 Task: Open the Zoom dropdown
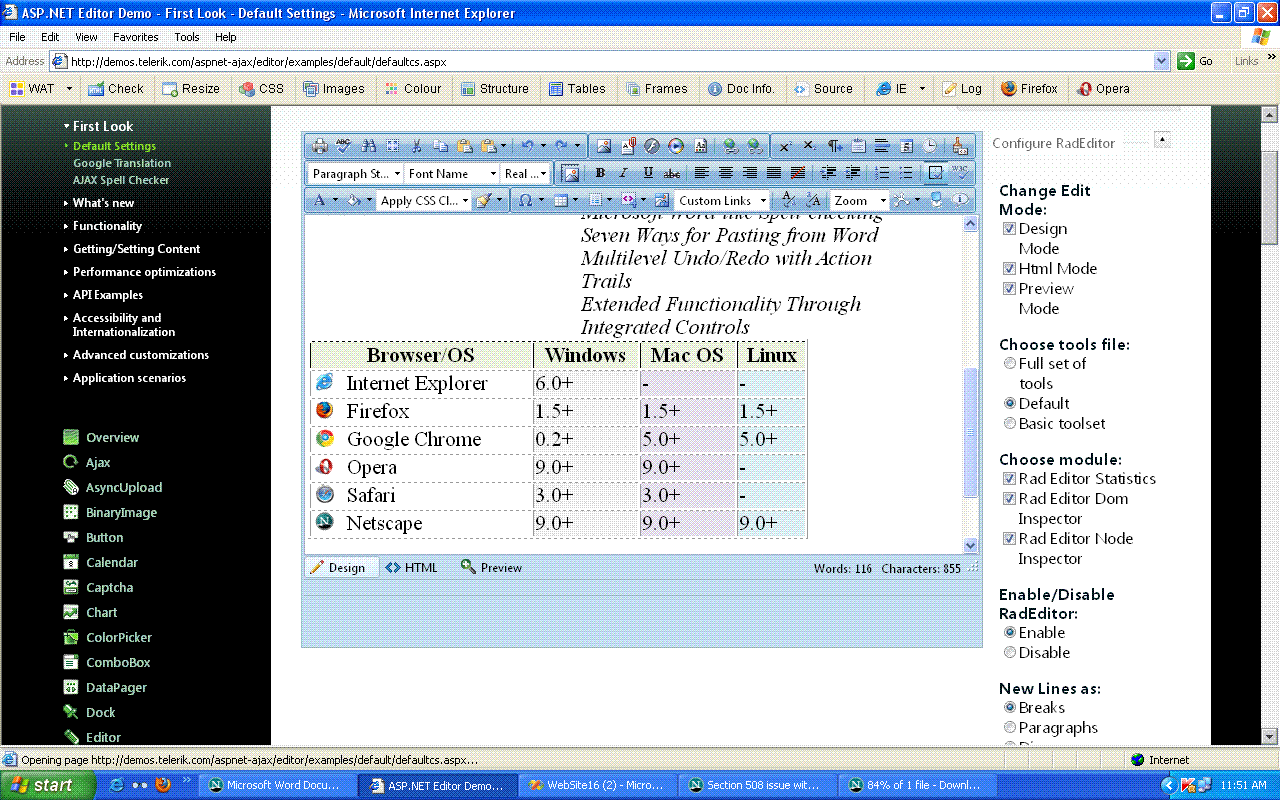tap(860, 200)
